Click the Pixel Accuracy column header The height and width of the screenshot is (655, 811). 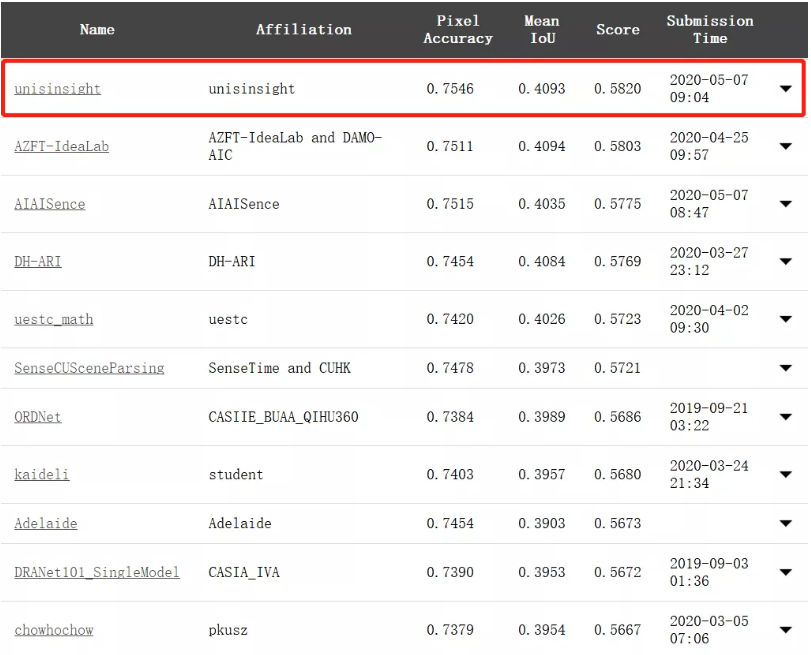click(458, 29)
